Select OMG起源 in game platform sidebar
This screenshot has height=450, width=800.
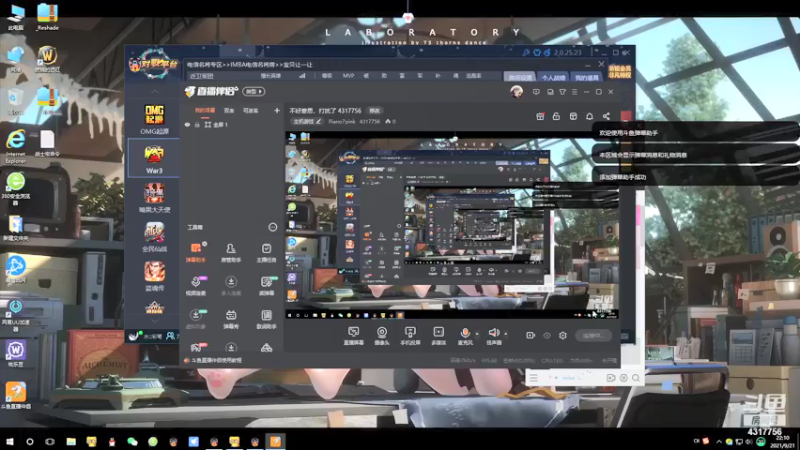coord(154,119)
